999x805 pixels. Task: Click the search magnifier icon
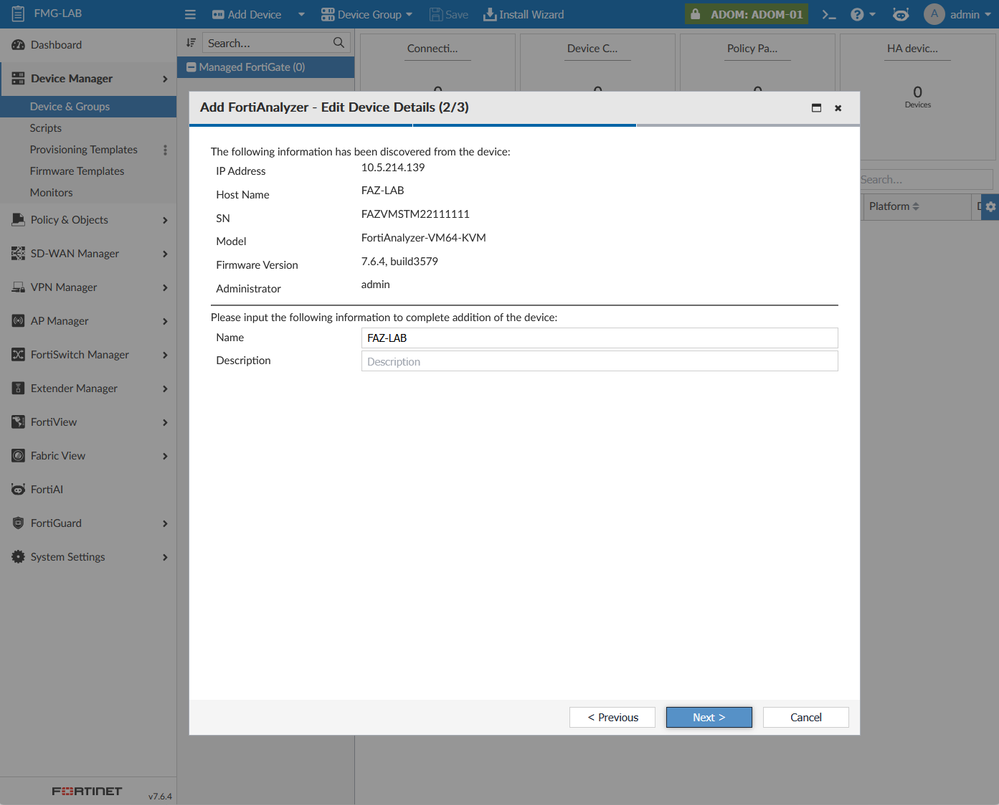[338, 43]
